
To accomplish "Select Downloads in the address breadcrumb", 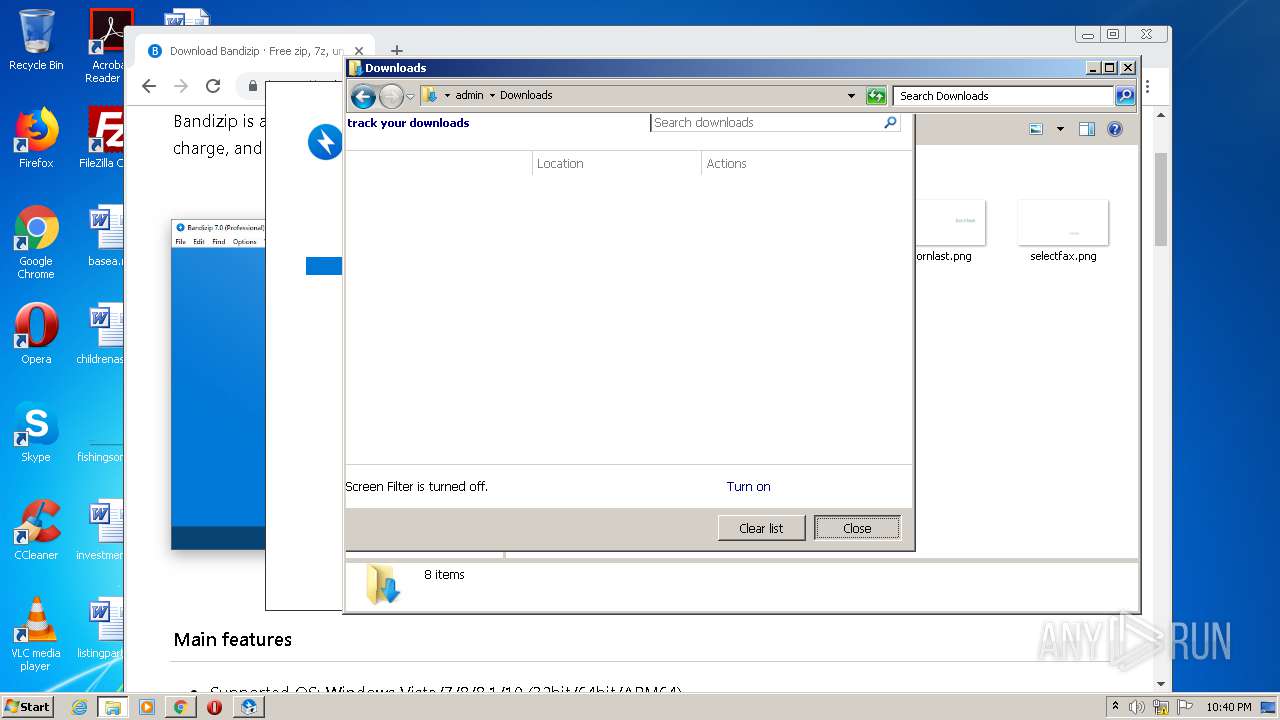I will [x=526, y=96].
